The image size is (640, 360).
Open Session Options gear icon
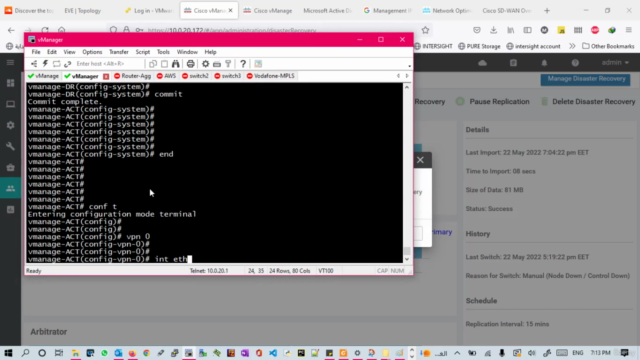(x=205, y=64)
